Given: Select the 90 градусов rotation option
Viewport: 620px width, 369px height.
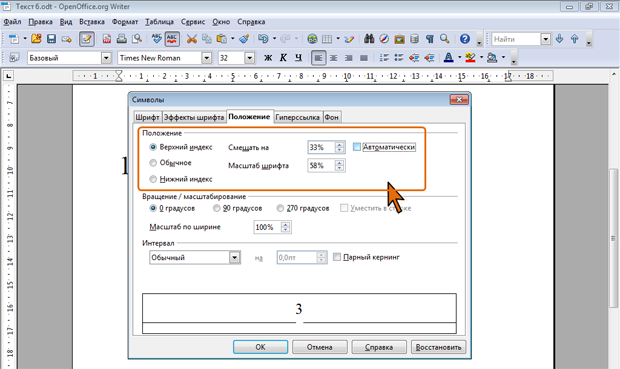Looking at the screenshot, I should click(216, 208).
